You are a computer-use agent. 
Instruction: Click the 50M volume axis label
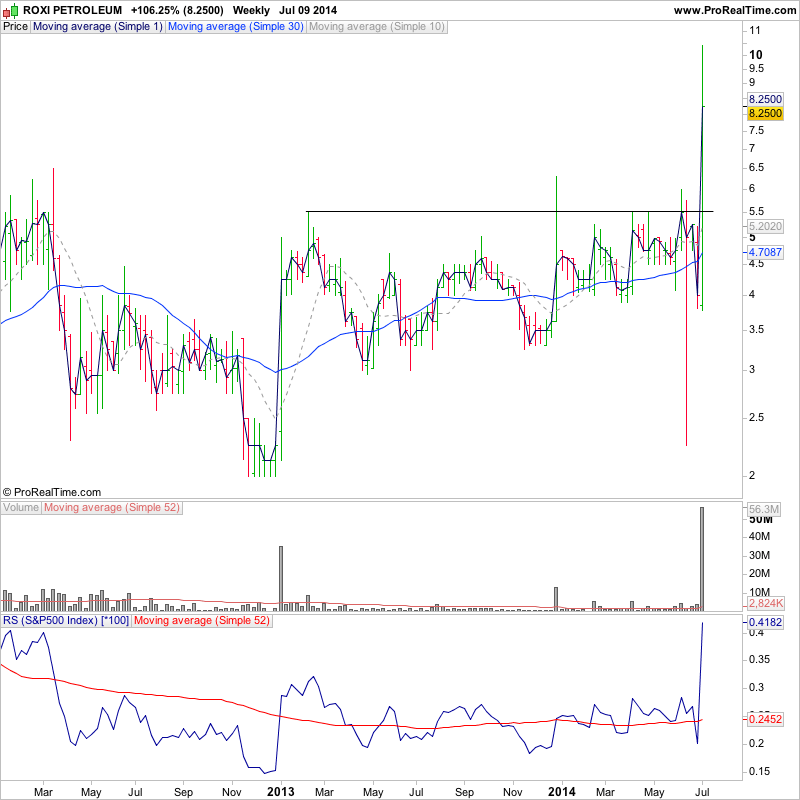[760, 520]
